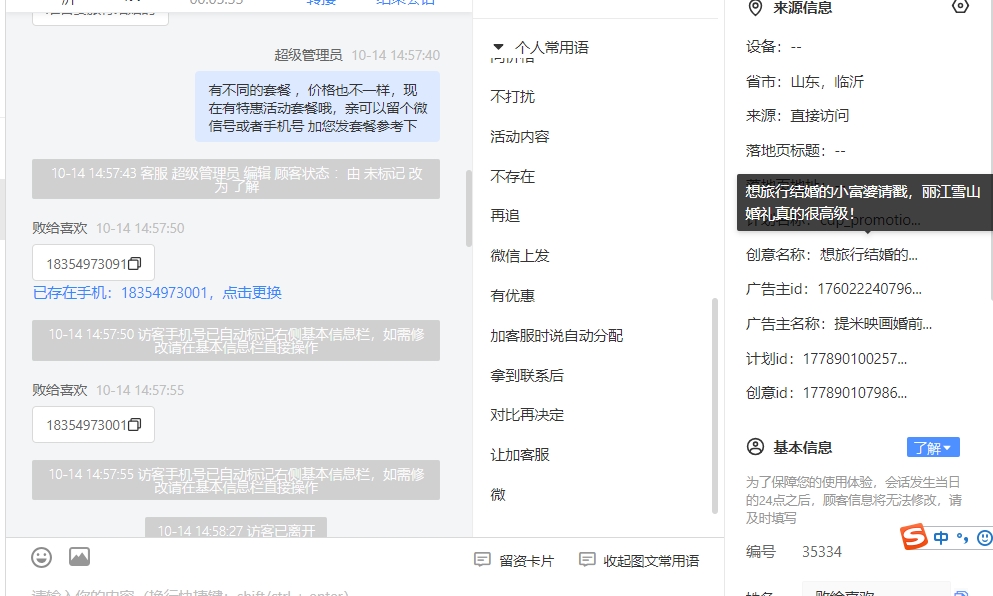This screenshot has height=596, width=993.
Task: Click the 14:57:55 auto-marked phone notice
Action: pos(236,480)
